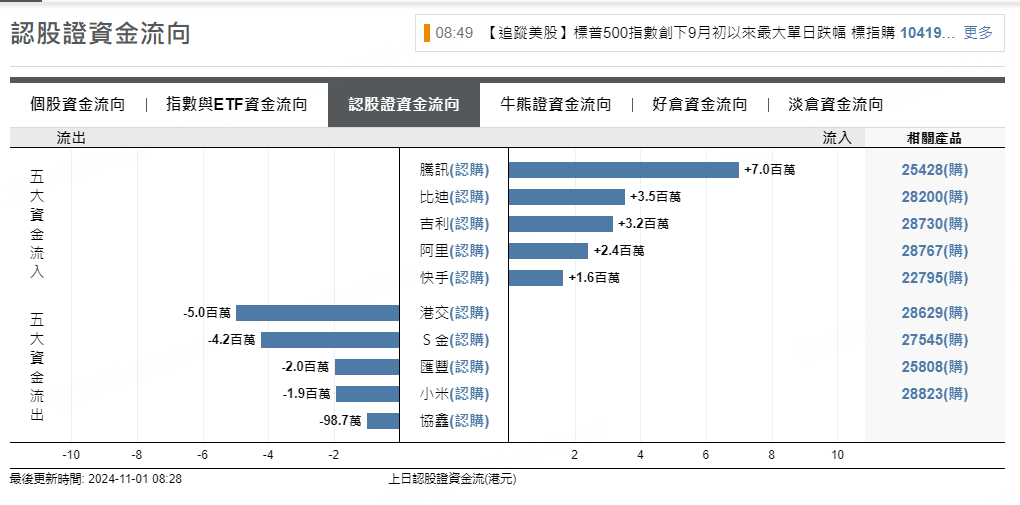Click the 最後更新時間 timestamp text

click(x=96, y=479)
